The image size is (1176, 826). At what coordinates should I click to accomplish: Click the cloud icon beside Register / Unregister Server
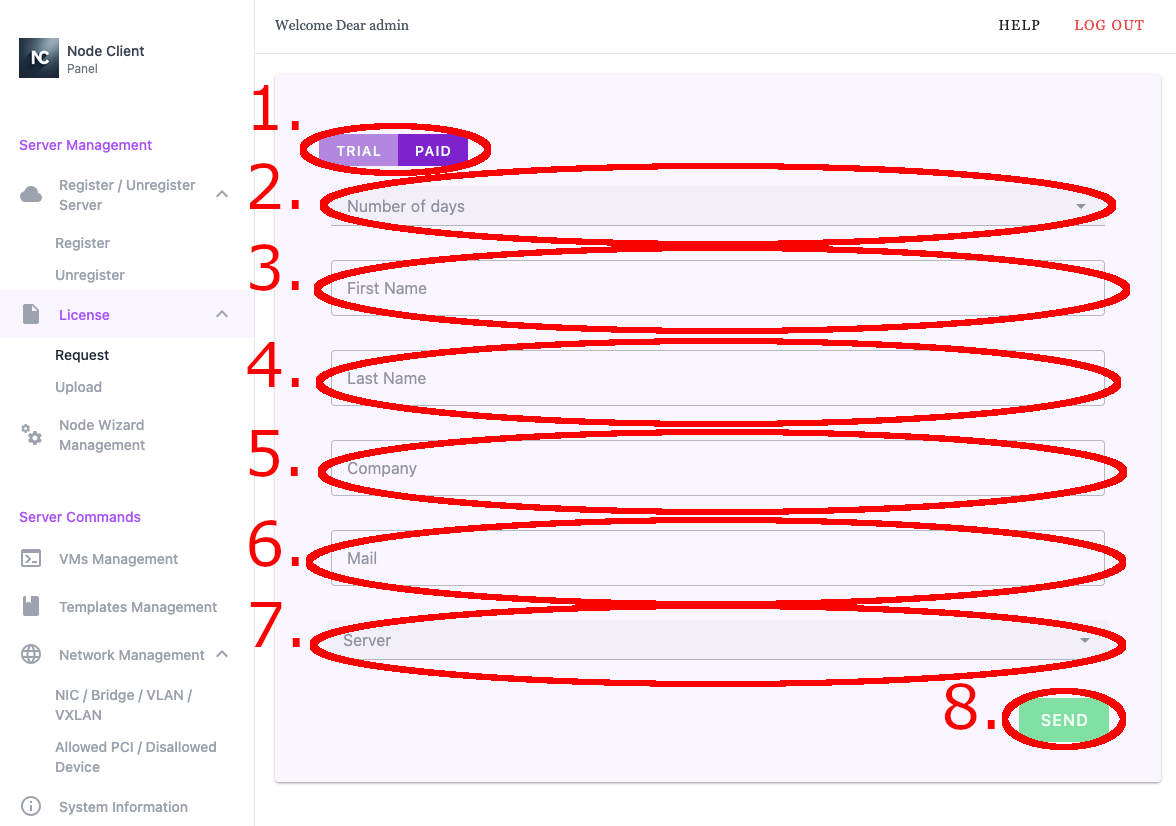click(31, 194)
